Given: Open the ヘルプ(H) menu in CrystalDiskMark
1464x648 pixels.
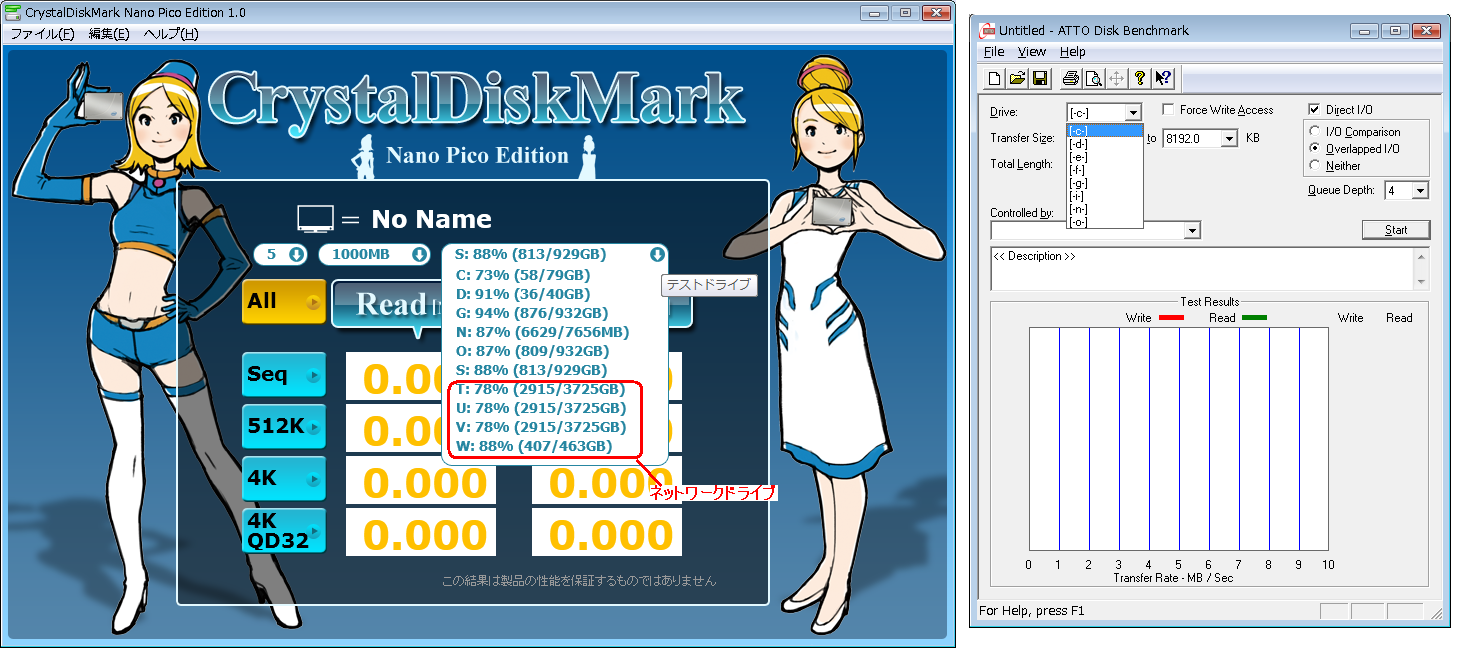Looking at the screenshot, I should pos(171,34).
